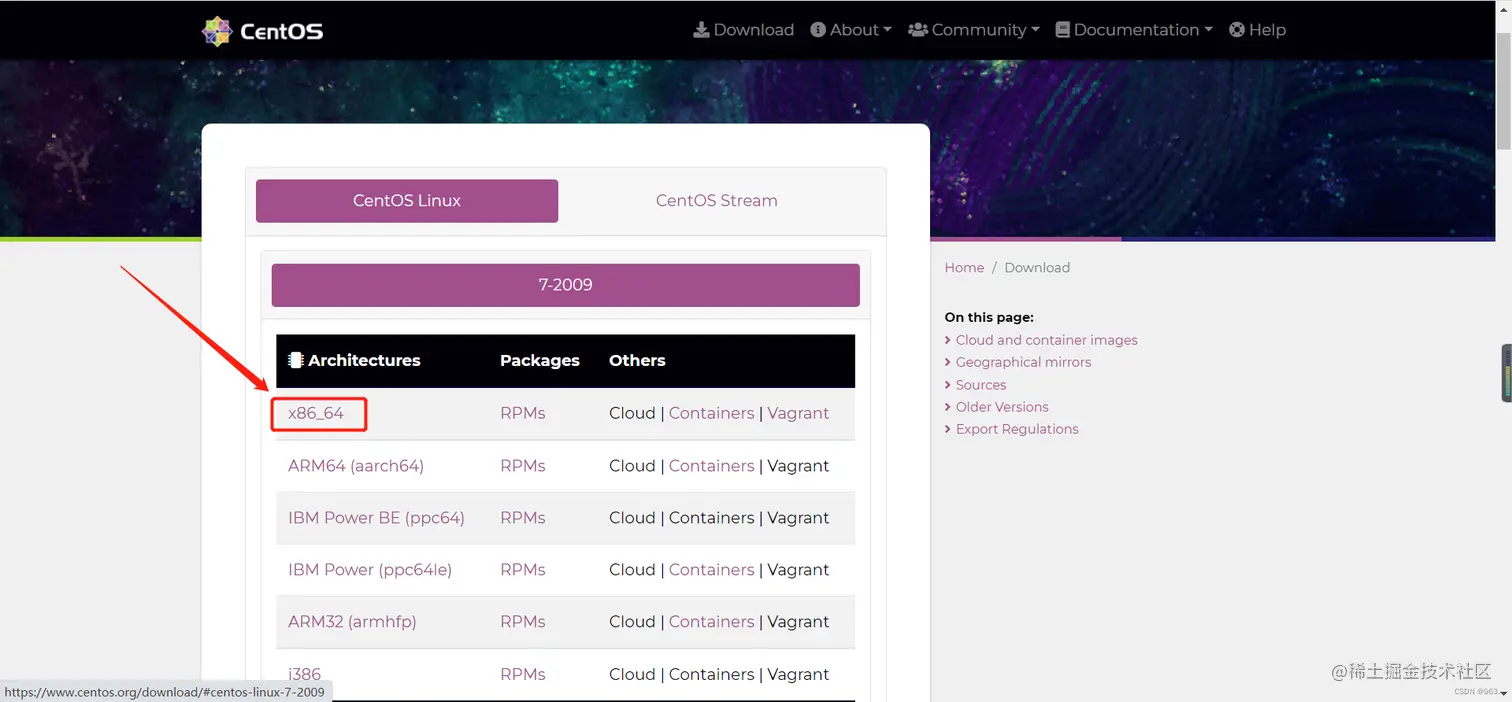This screenshot has width=1512, height=702.
Task: Click the Help lifebuoy icon
Action: (1237, 30)
